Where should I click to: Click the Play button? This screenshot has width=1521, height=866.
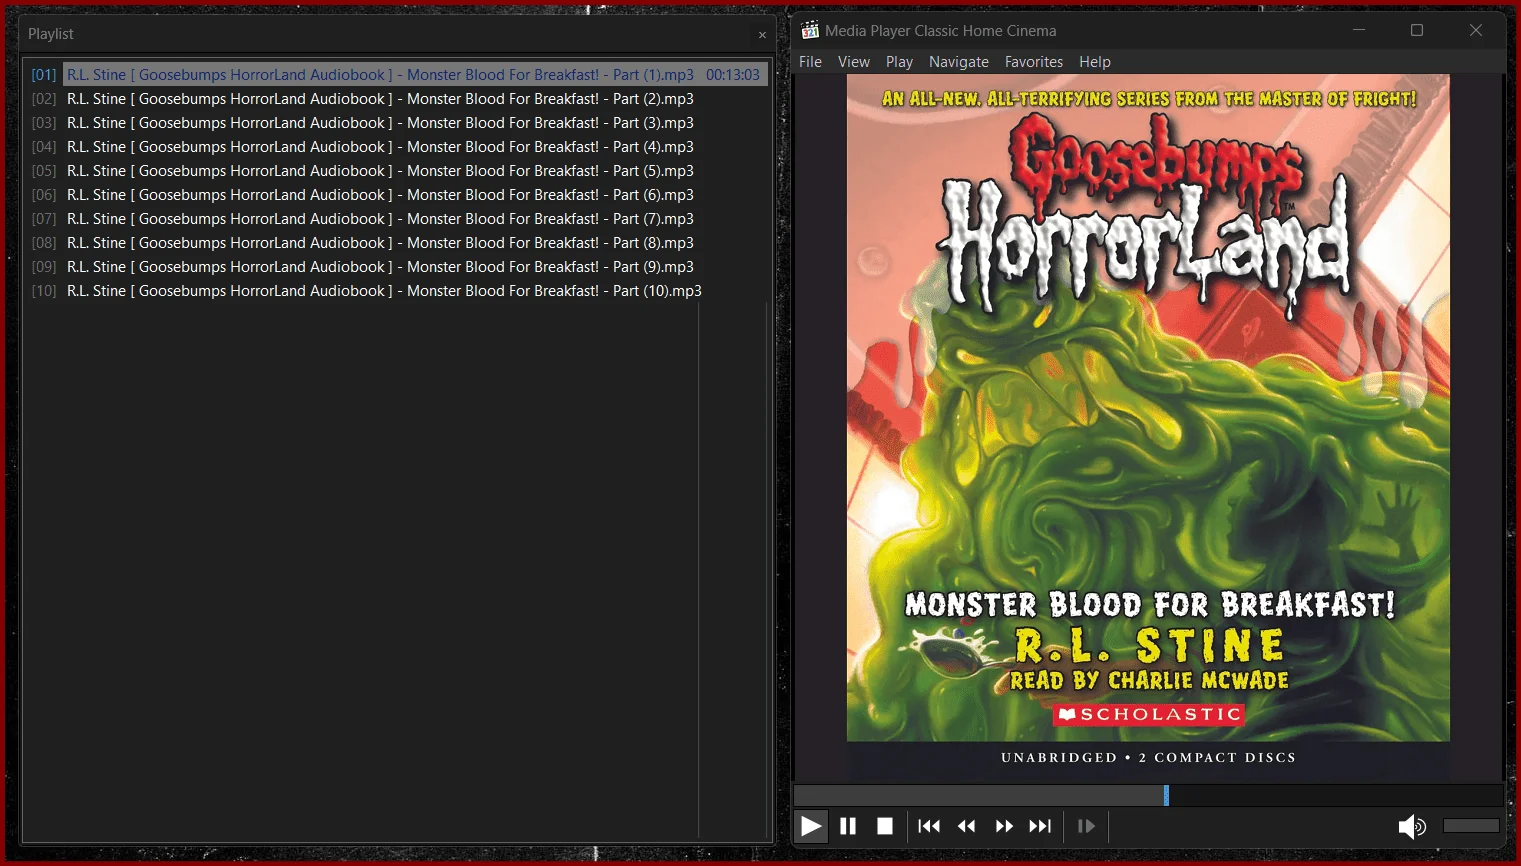(811, 826)
